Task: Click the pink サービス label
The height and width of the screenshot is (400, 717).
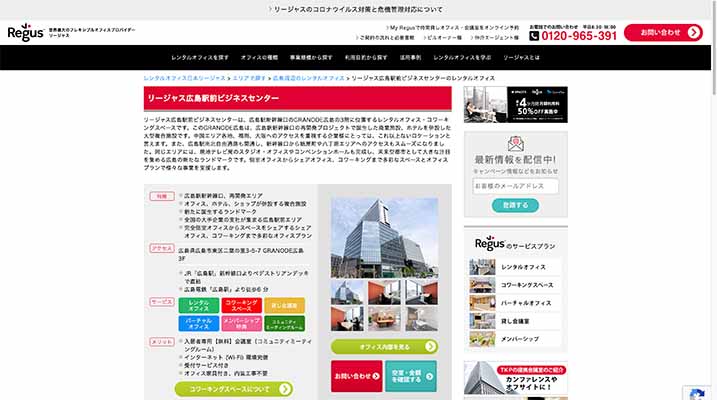Action: pos(162,302)
